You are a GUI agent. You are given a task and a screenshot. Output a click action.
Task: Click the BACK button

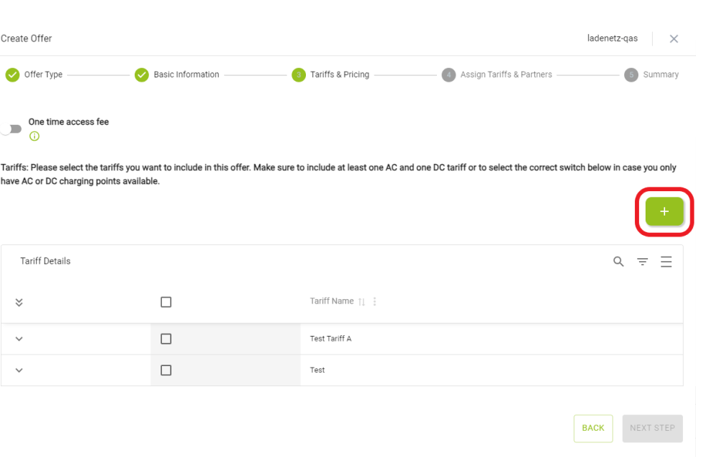point(593,428)
